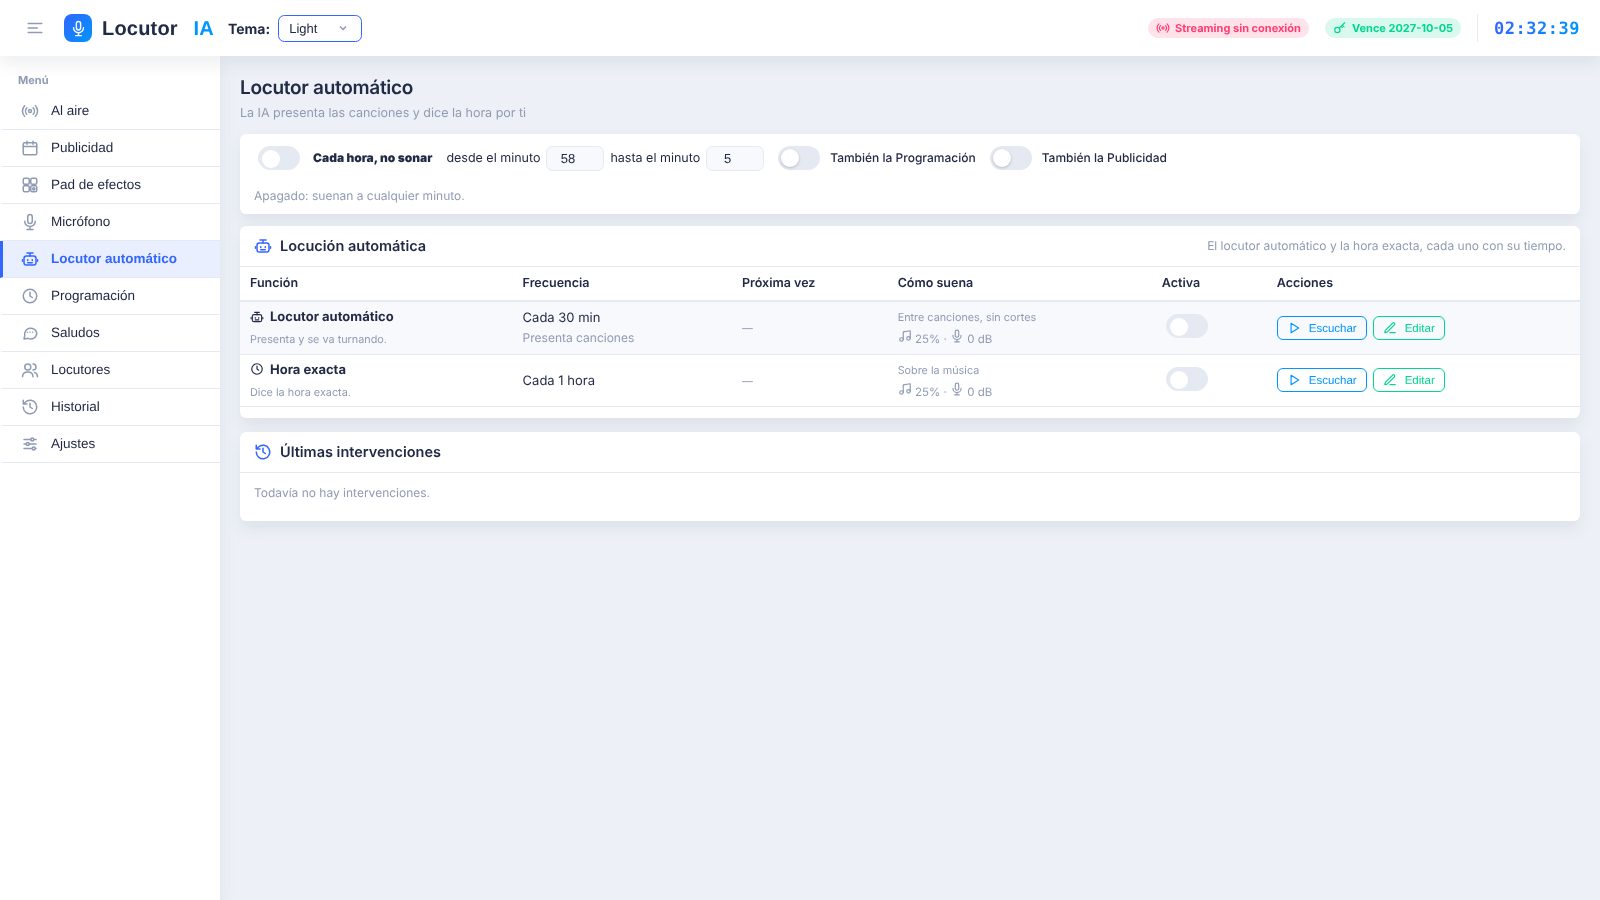The height and width of the screenshot is (900, 1600).
Task: Click the Locutor automático robot sidebar icon
Action: tap(30, 259)
